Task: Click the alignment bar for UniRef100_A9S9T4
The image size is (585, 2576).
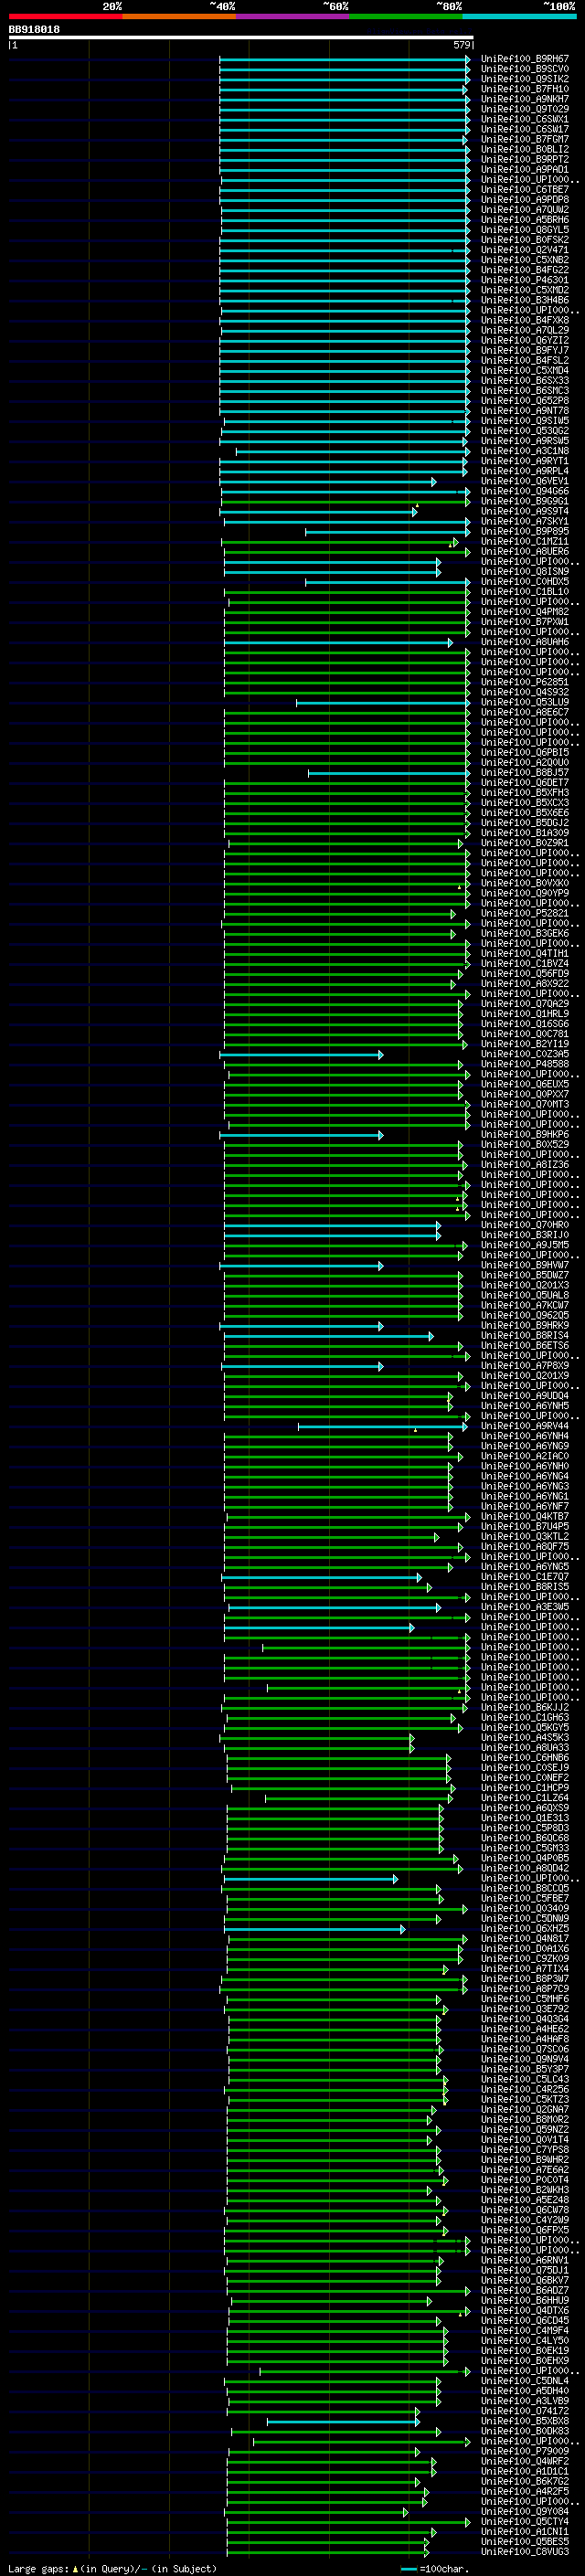Action: pyautogui.click(x=319, y=512)
